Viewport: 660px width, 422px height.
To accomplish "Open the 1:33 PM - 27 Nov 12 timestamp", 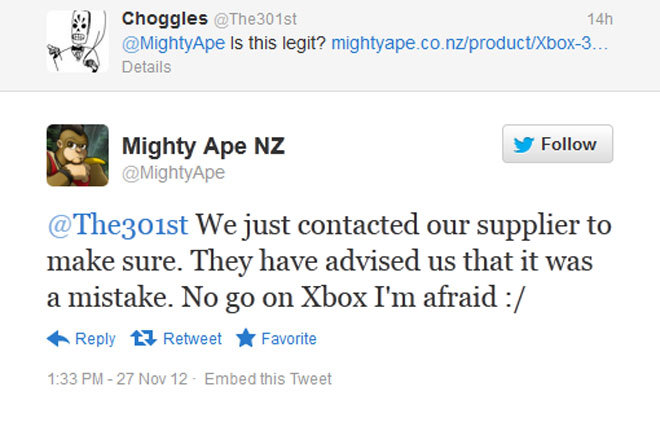I will [x=117, y=379].
